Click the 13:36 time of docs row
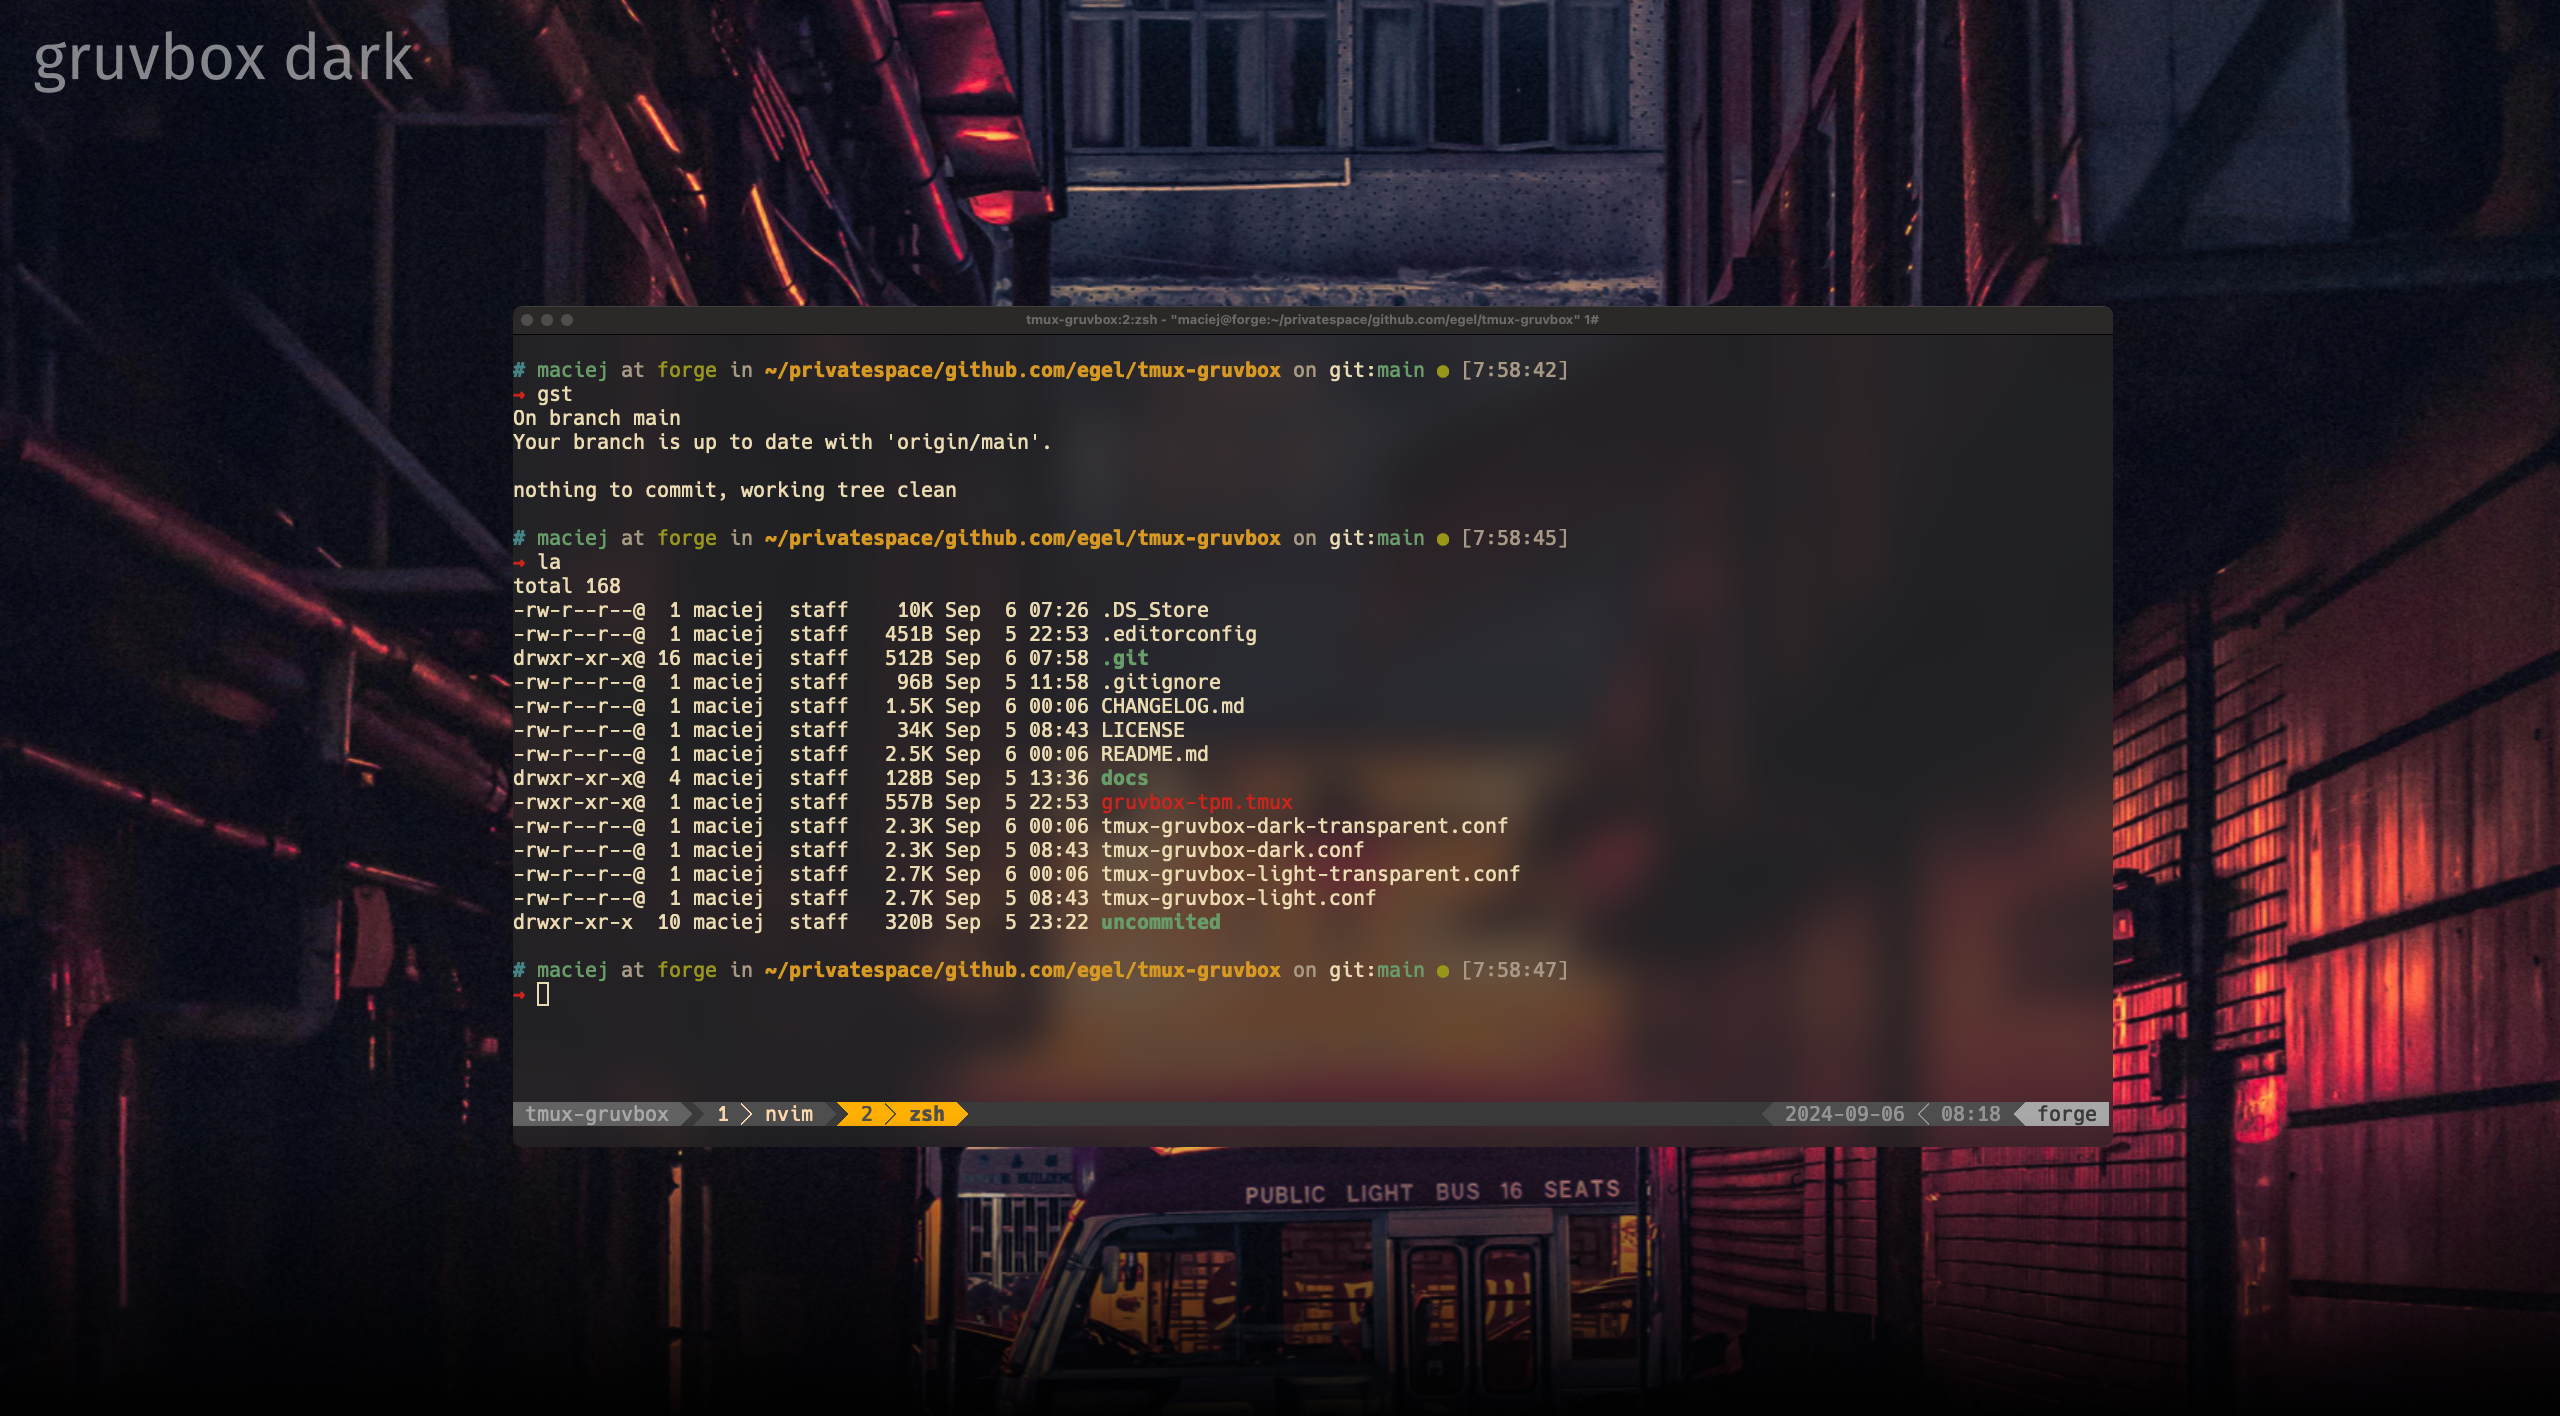 click(1059, 778)
